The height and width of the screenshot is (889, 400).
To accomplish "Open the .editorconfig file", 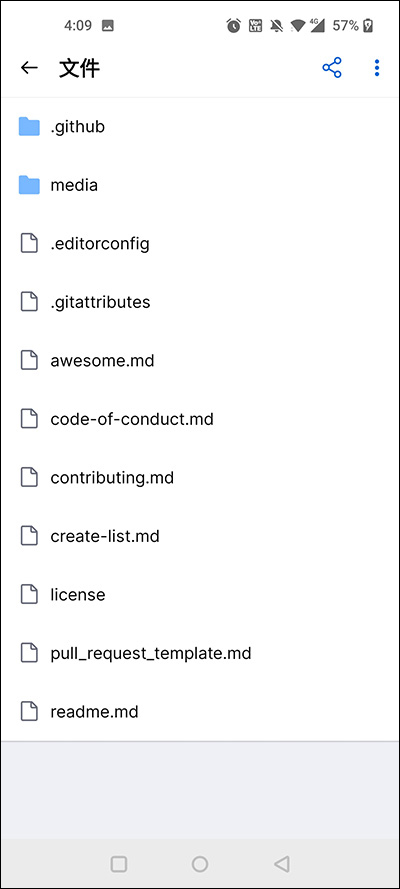I will (x=200, y=244).
